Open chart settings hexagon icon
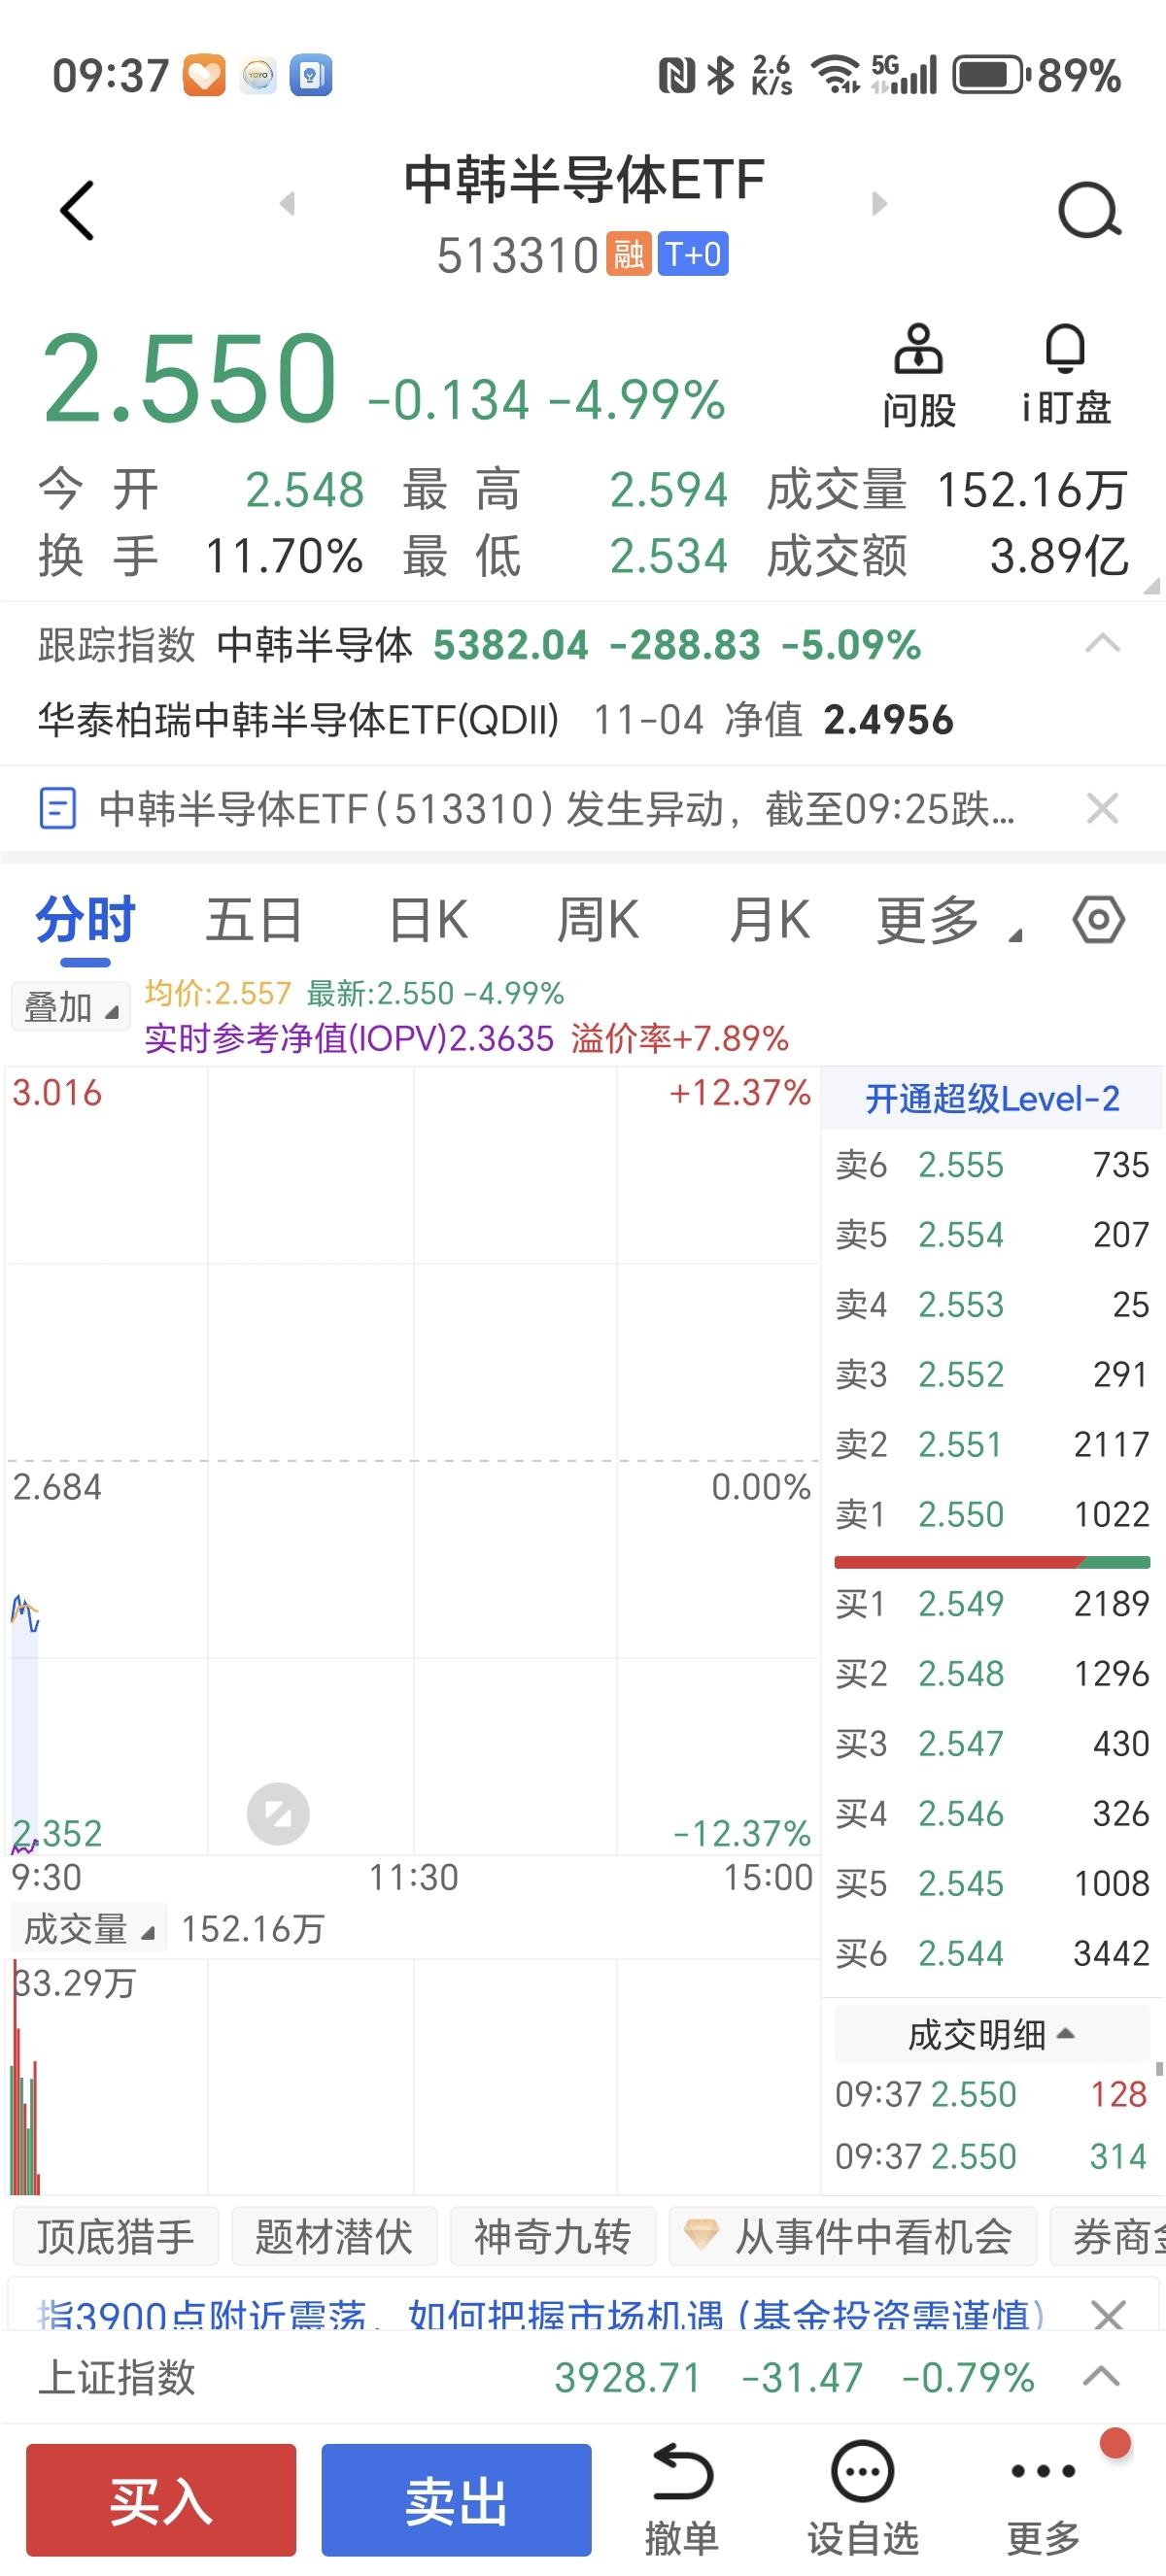1166x2576 pixels. pyautogui.click(x=1099, y=919)
